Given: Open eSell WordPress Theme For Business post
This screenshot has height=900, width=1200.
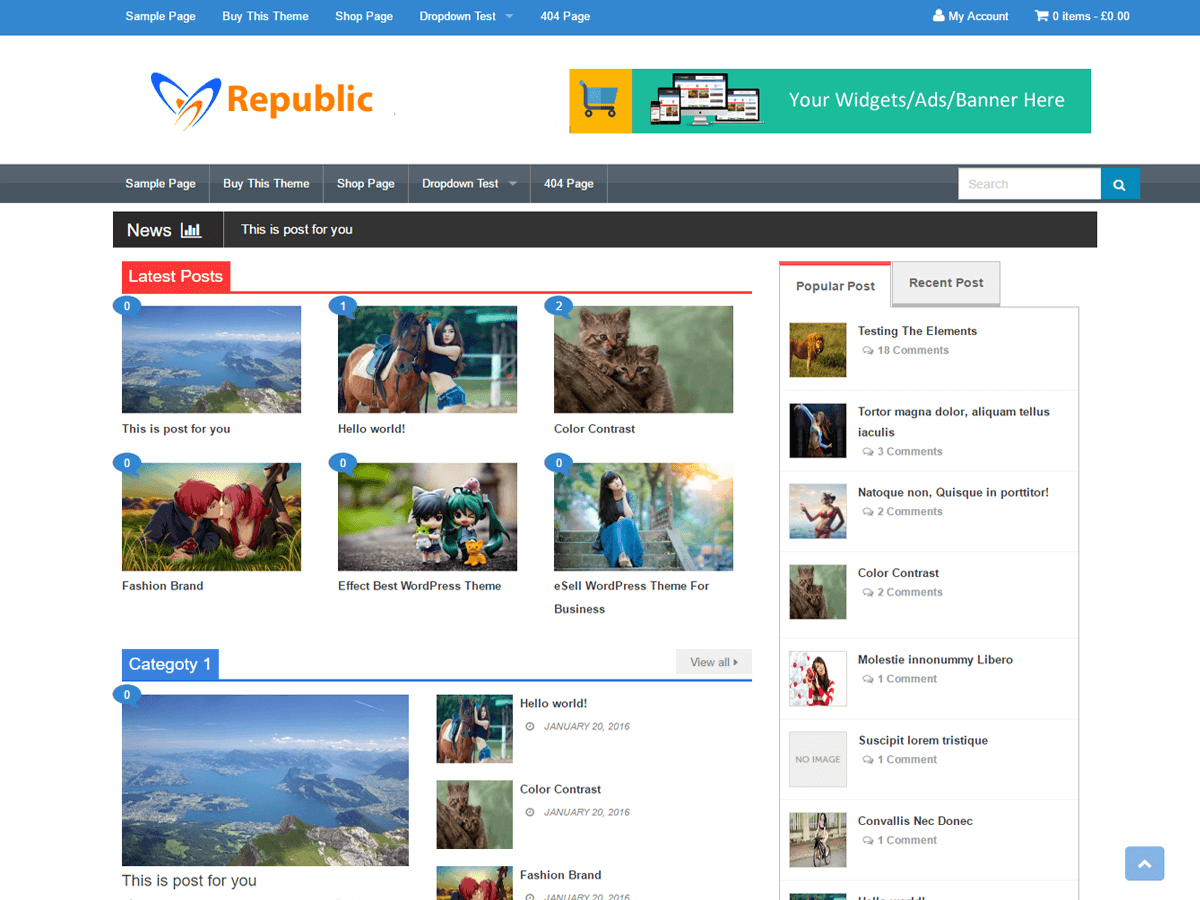Looking at the screenshot, I should 632,597.
